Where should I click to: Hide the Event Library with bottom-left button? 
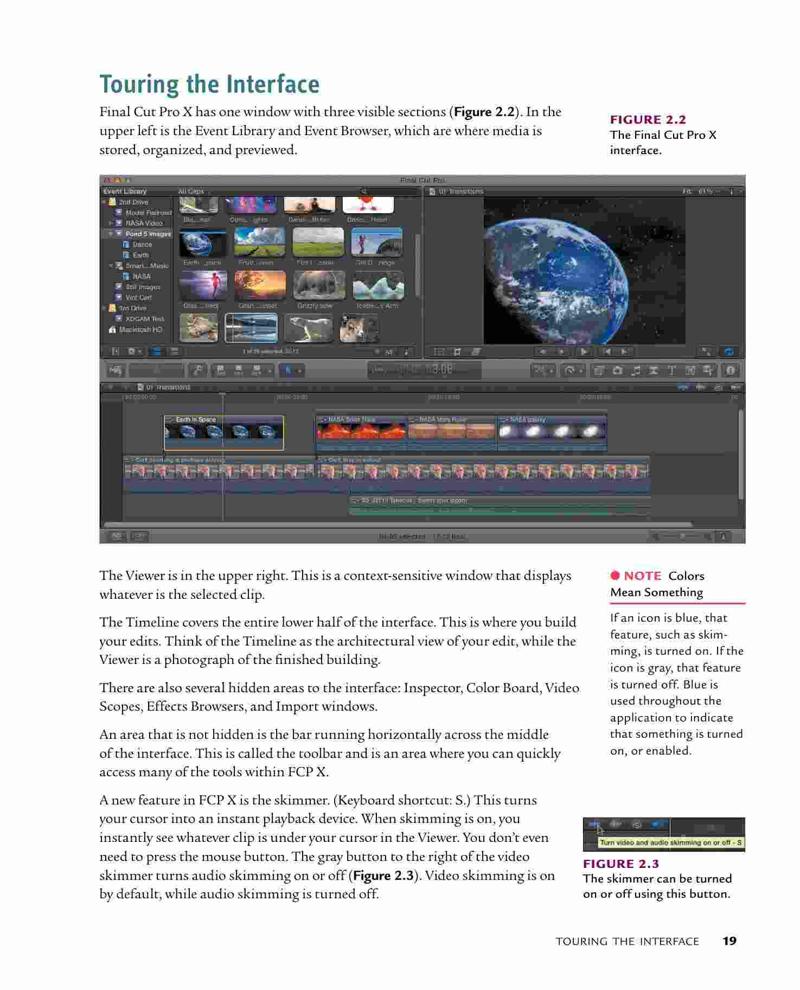(x=116, y=351)
